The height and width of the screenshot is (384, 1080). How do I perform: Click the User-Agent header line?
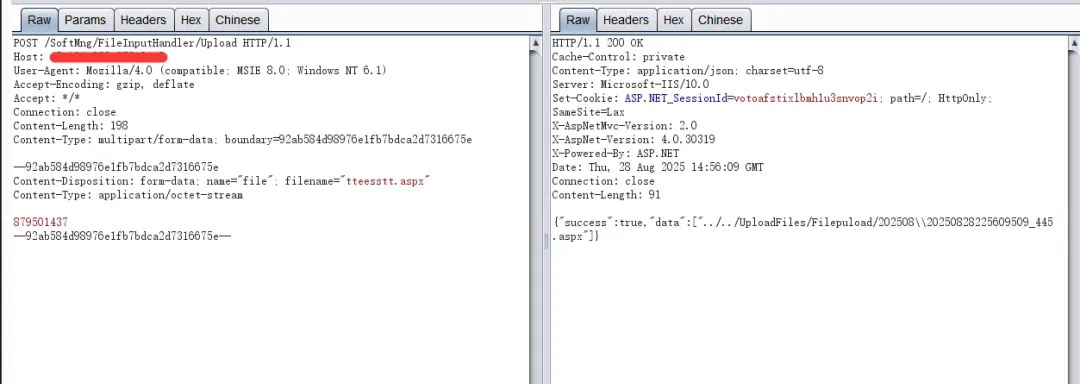200,70
